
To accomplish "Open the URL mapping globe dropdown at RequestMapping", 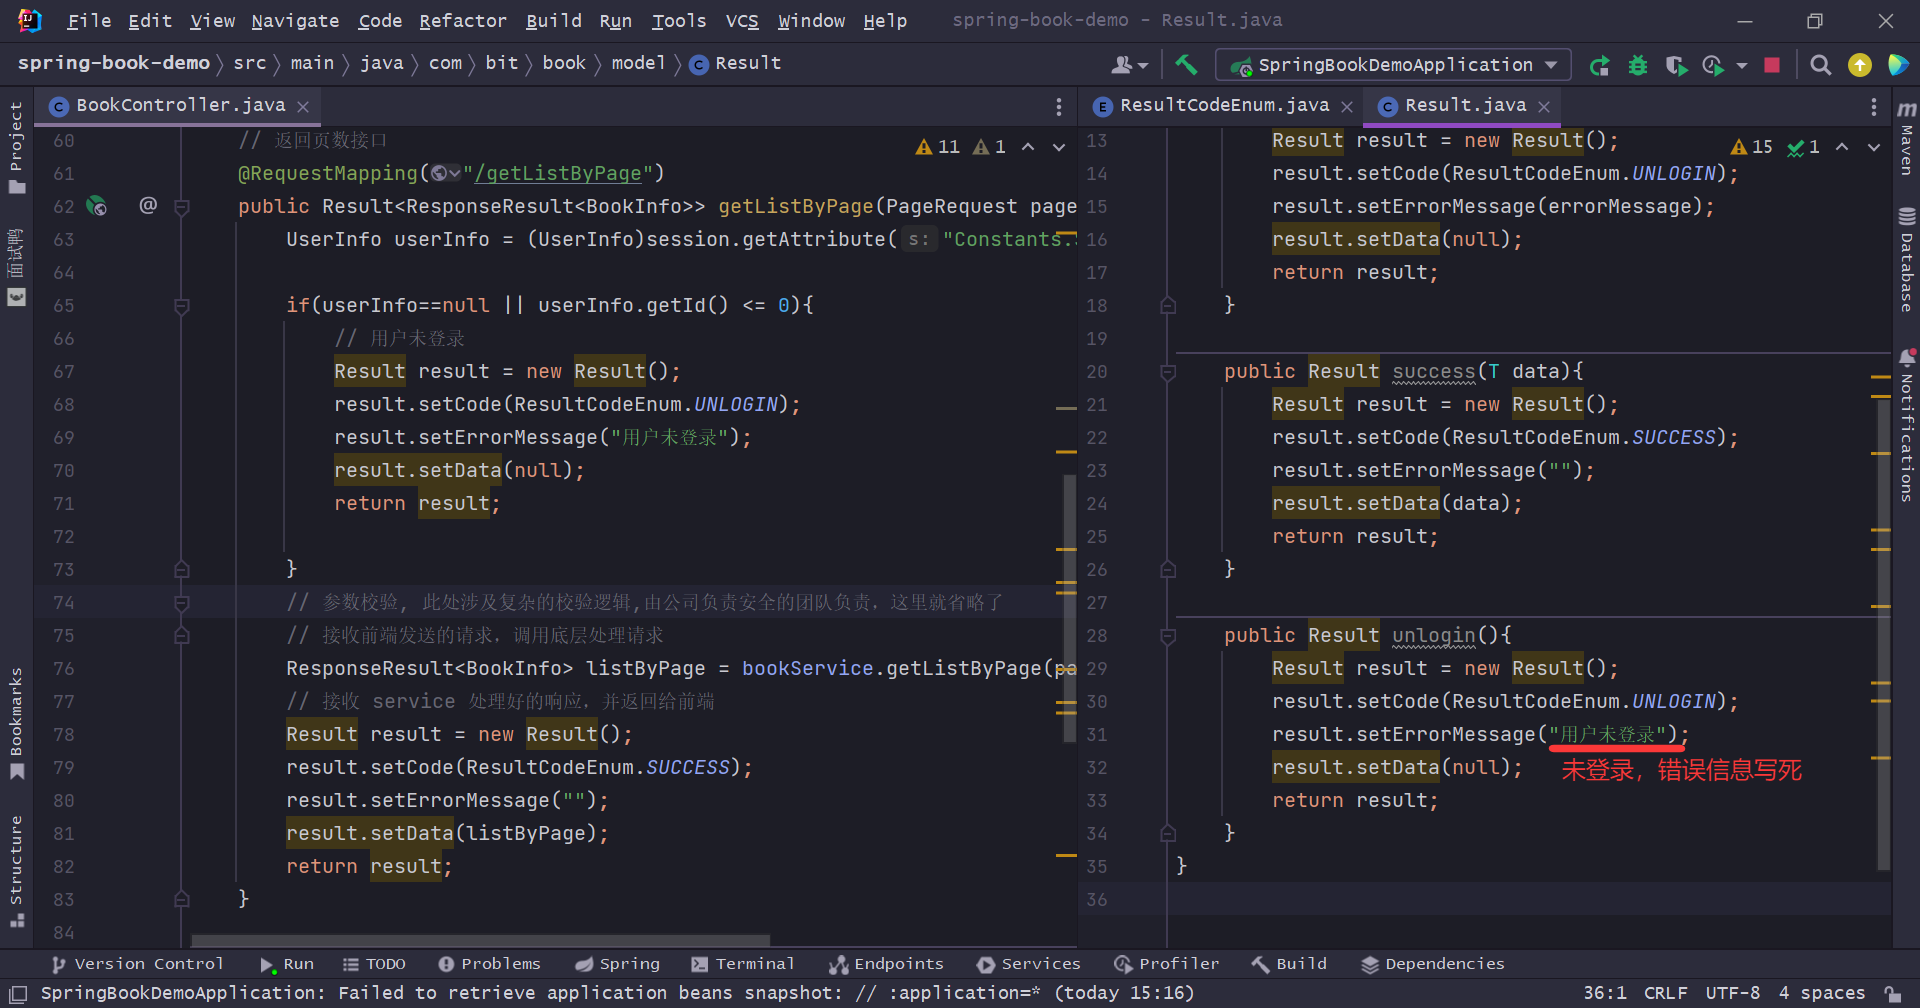I will coord(446,173).
